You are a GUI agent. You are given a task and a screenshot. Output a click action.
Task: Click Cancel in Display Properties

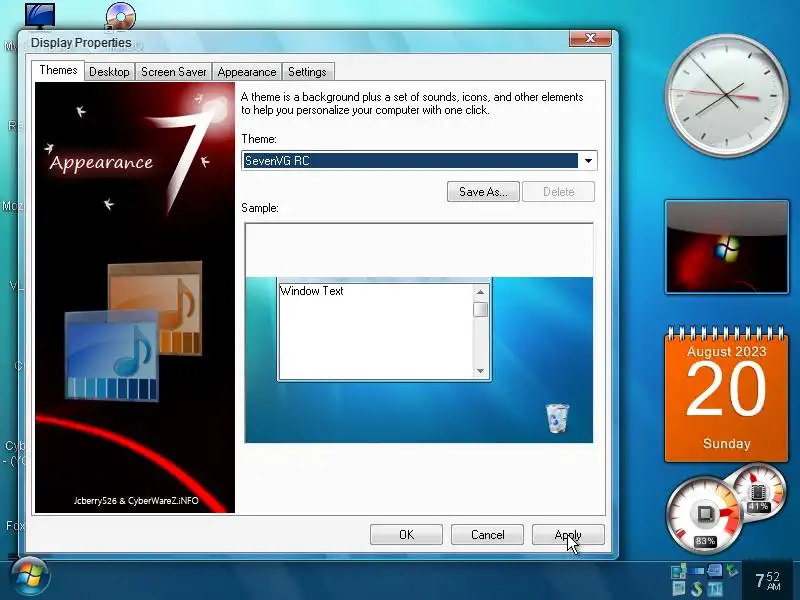(x=487, y=535)
